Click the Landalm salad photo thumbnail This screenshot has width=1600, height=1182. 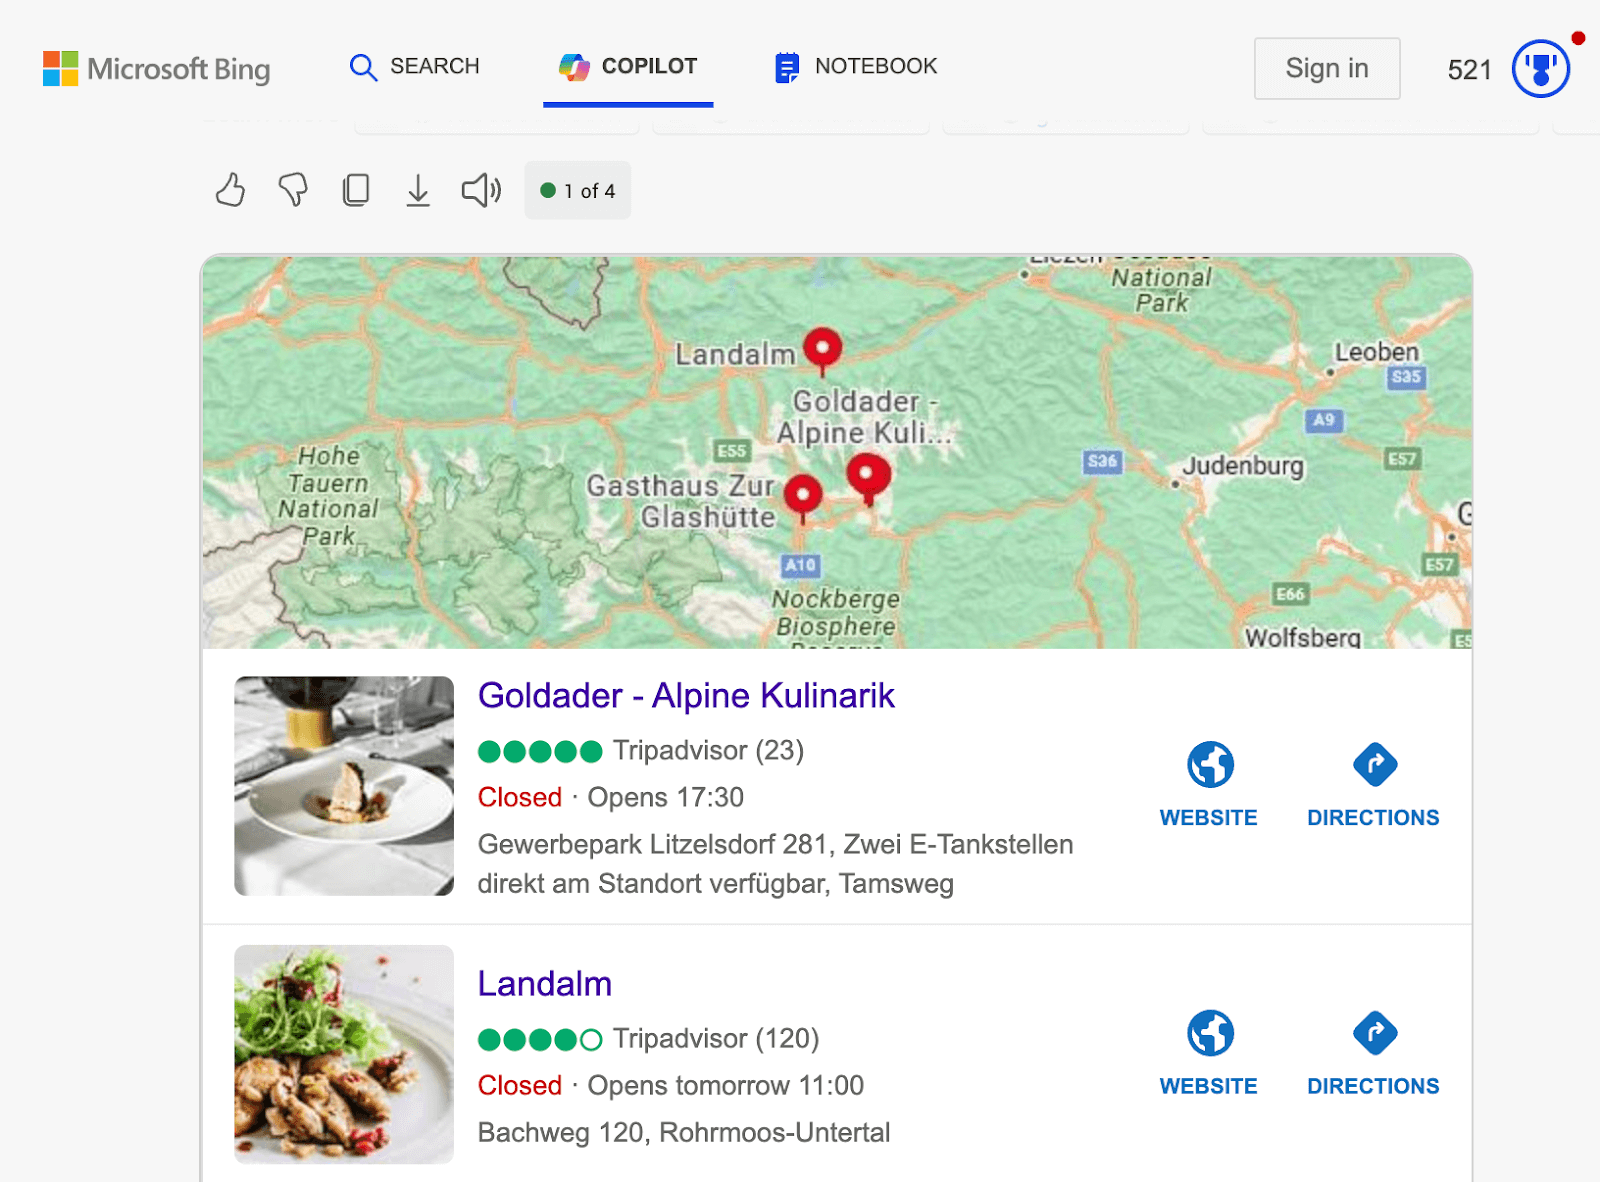pos(344,1054)
